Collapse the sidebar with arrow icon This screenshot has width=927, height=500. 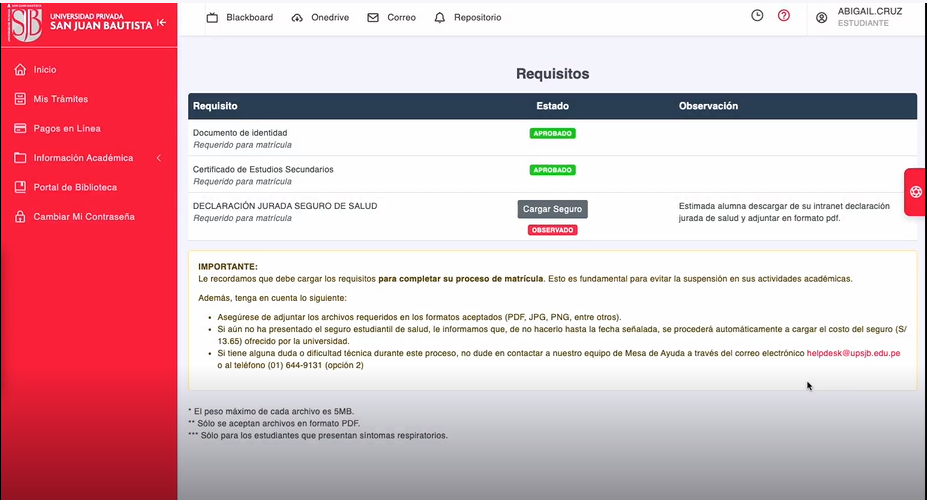click(x=162, y=23)
